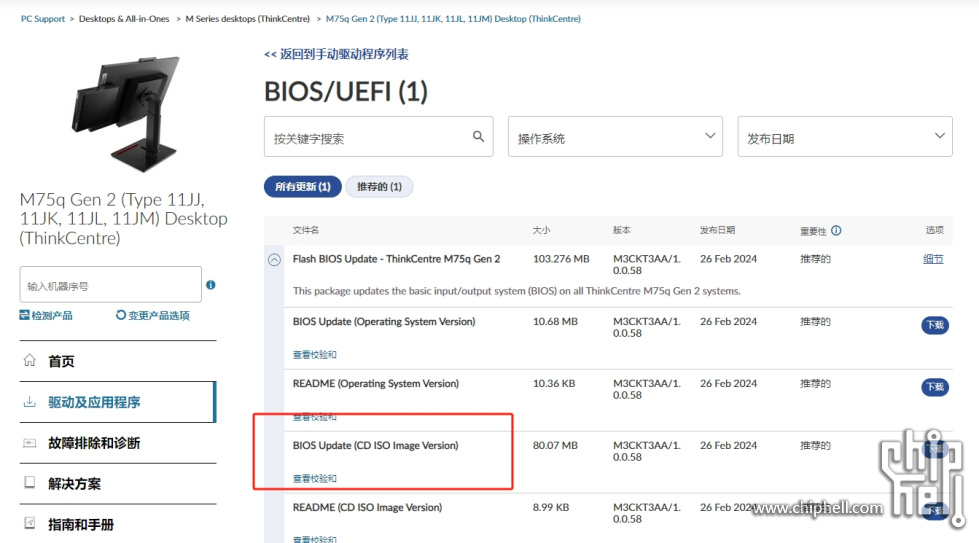The height and width of the screenshot is (543, 979).
Task: Select the 推荐的 (1) filter tab
Action: [x=379, y=187]
